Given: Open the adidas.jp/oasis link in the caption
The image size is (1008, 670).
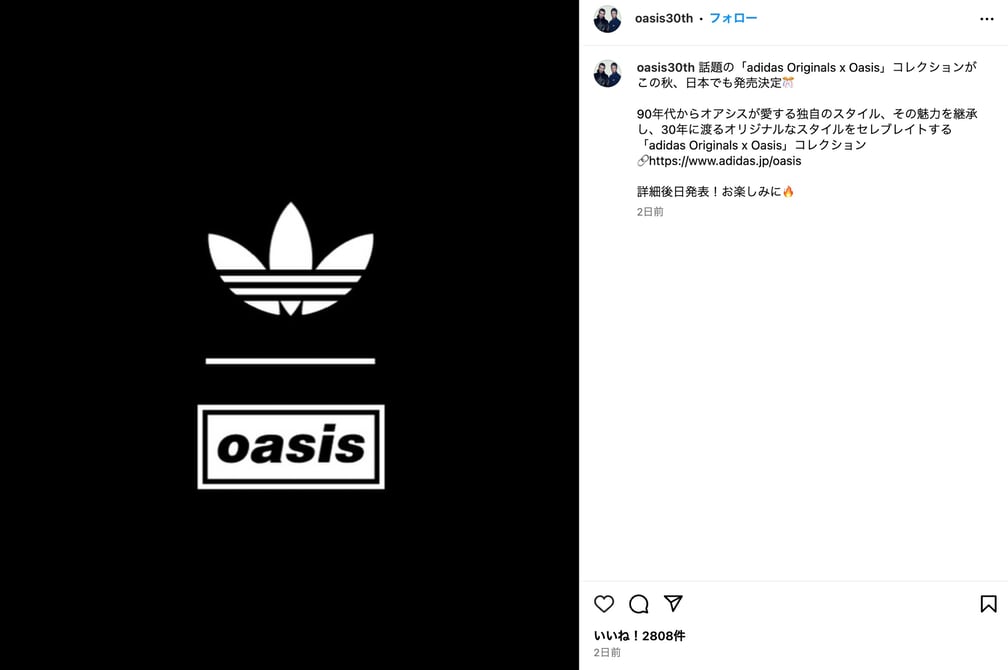Looking at the screenshot, I should coord(725,161).
